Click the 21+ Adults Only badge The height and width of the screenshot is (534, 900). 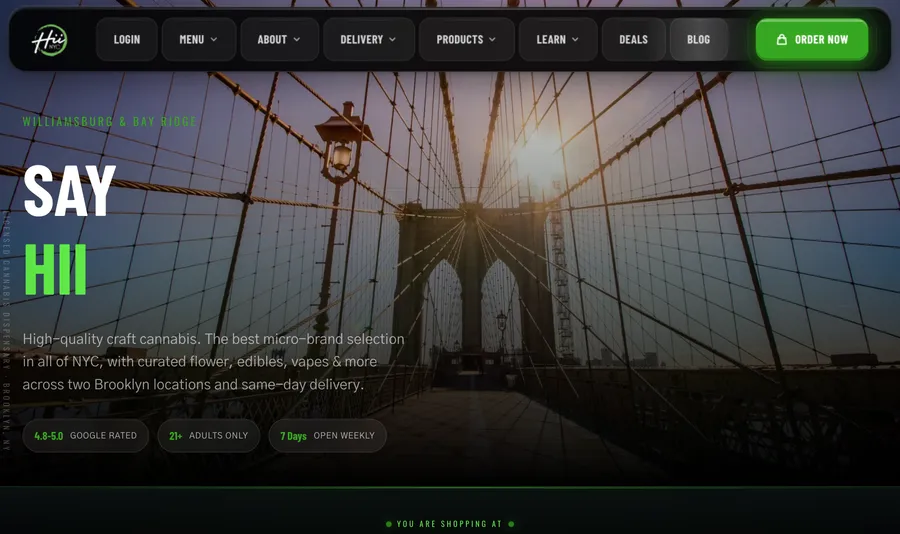pyautogui.click(x=209, y=436)
